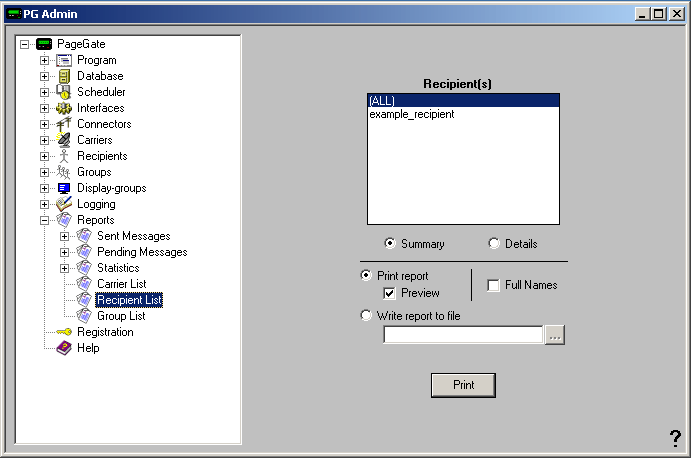Click the Interfaces gears icon
The height and width of the screenshot is (458, 691).
[x=64, y=108]
